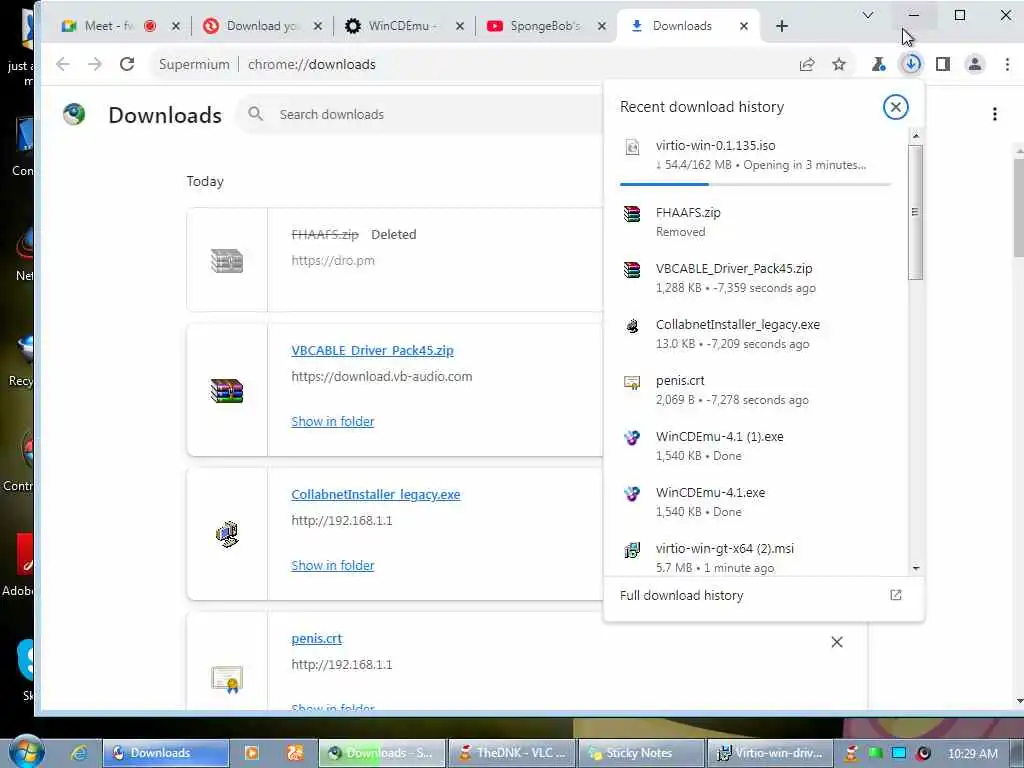The image size is (1024, 768).
Task: Open the browser three-dot menu
Action: (x=1007, y=64)
